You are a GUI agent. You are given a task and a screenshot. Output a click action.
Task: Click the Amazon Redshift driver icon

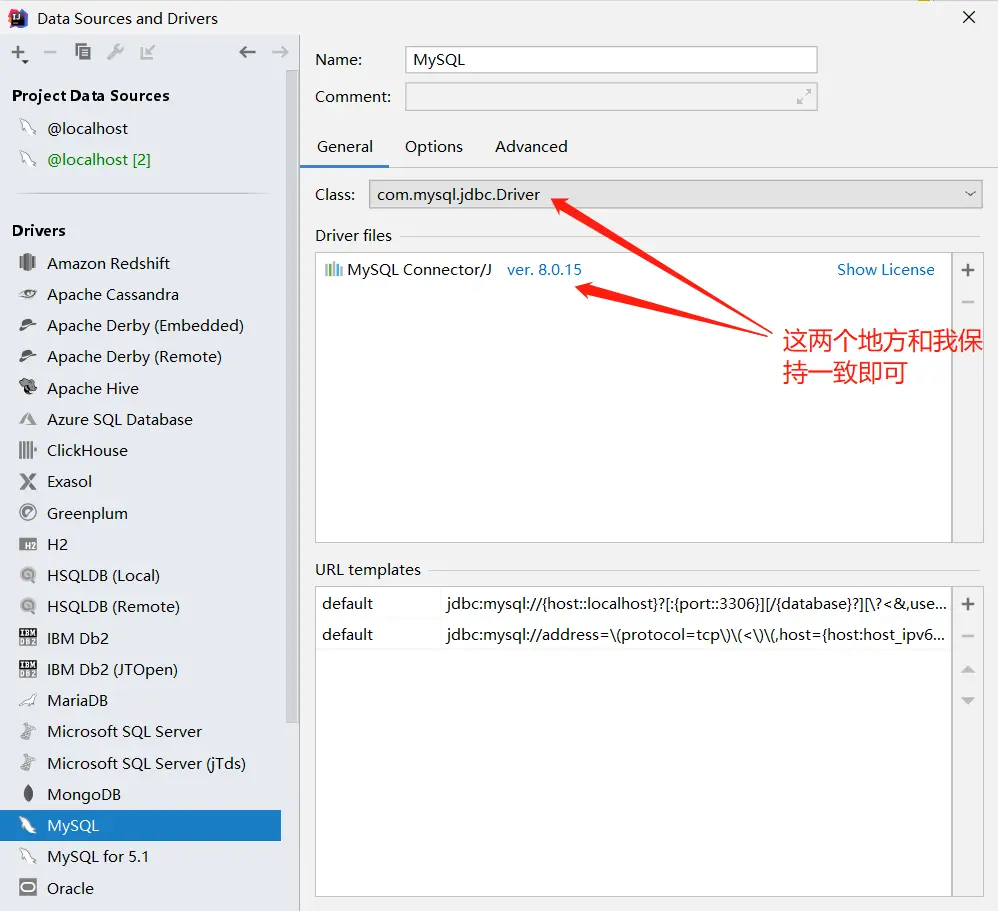[27, 262]
